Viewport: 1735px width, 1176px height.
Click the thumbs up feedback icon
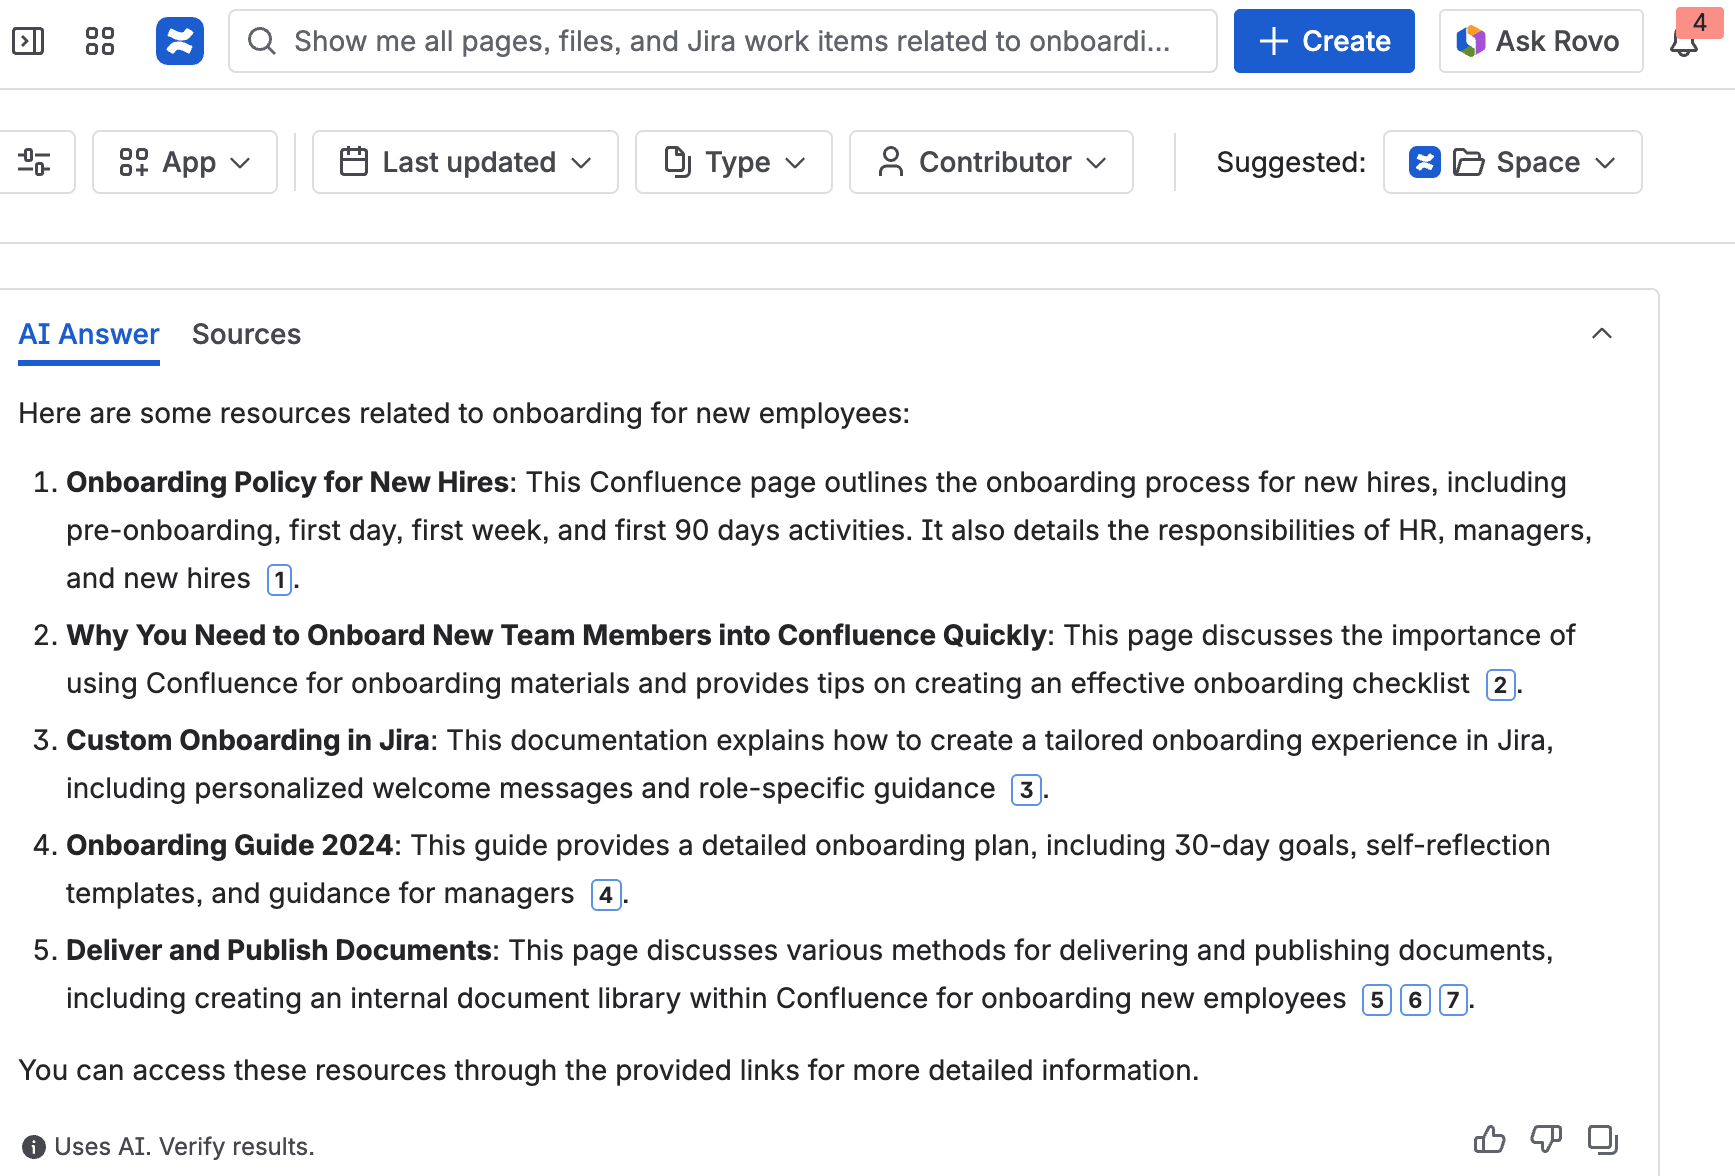[1489, 1139]
